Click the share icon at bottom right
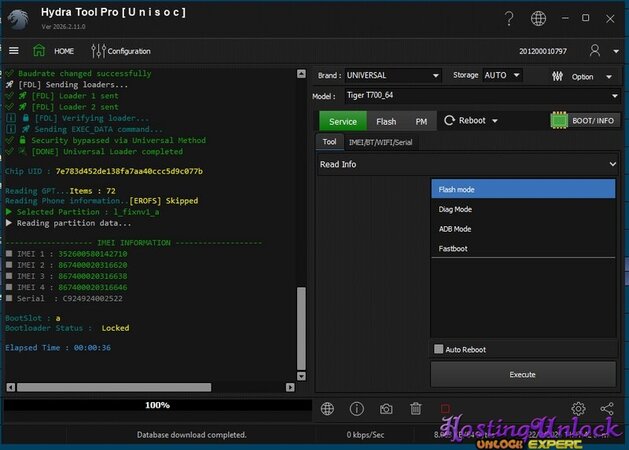This screenshot has height=450, width=629. (x=607, y=408)
